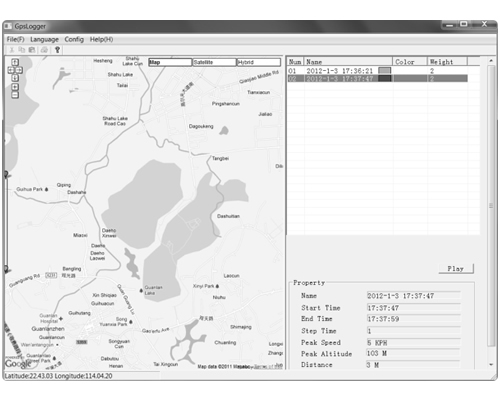This screenshot has height=400, width=500.
Task: Maximize the GpsLogger window
Action: click(464, 24)
